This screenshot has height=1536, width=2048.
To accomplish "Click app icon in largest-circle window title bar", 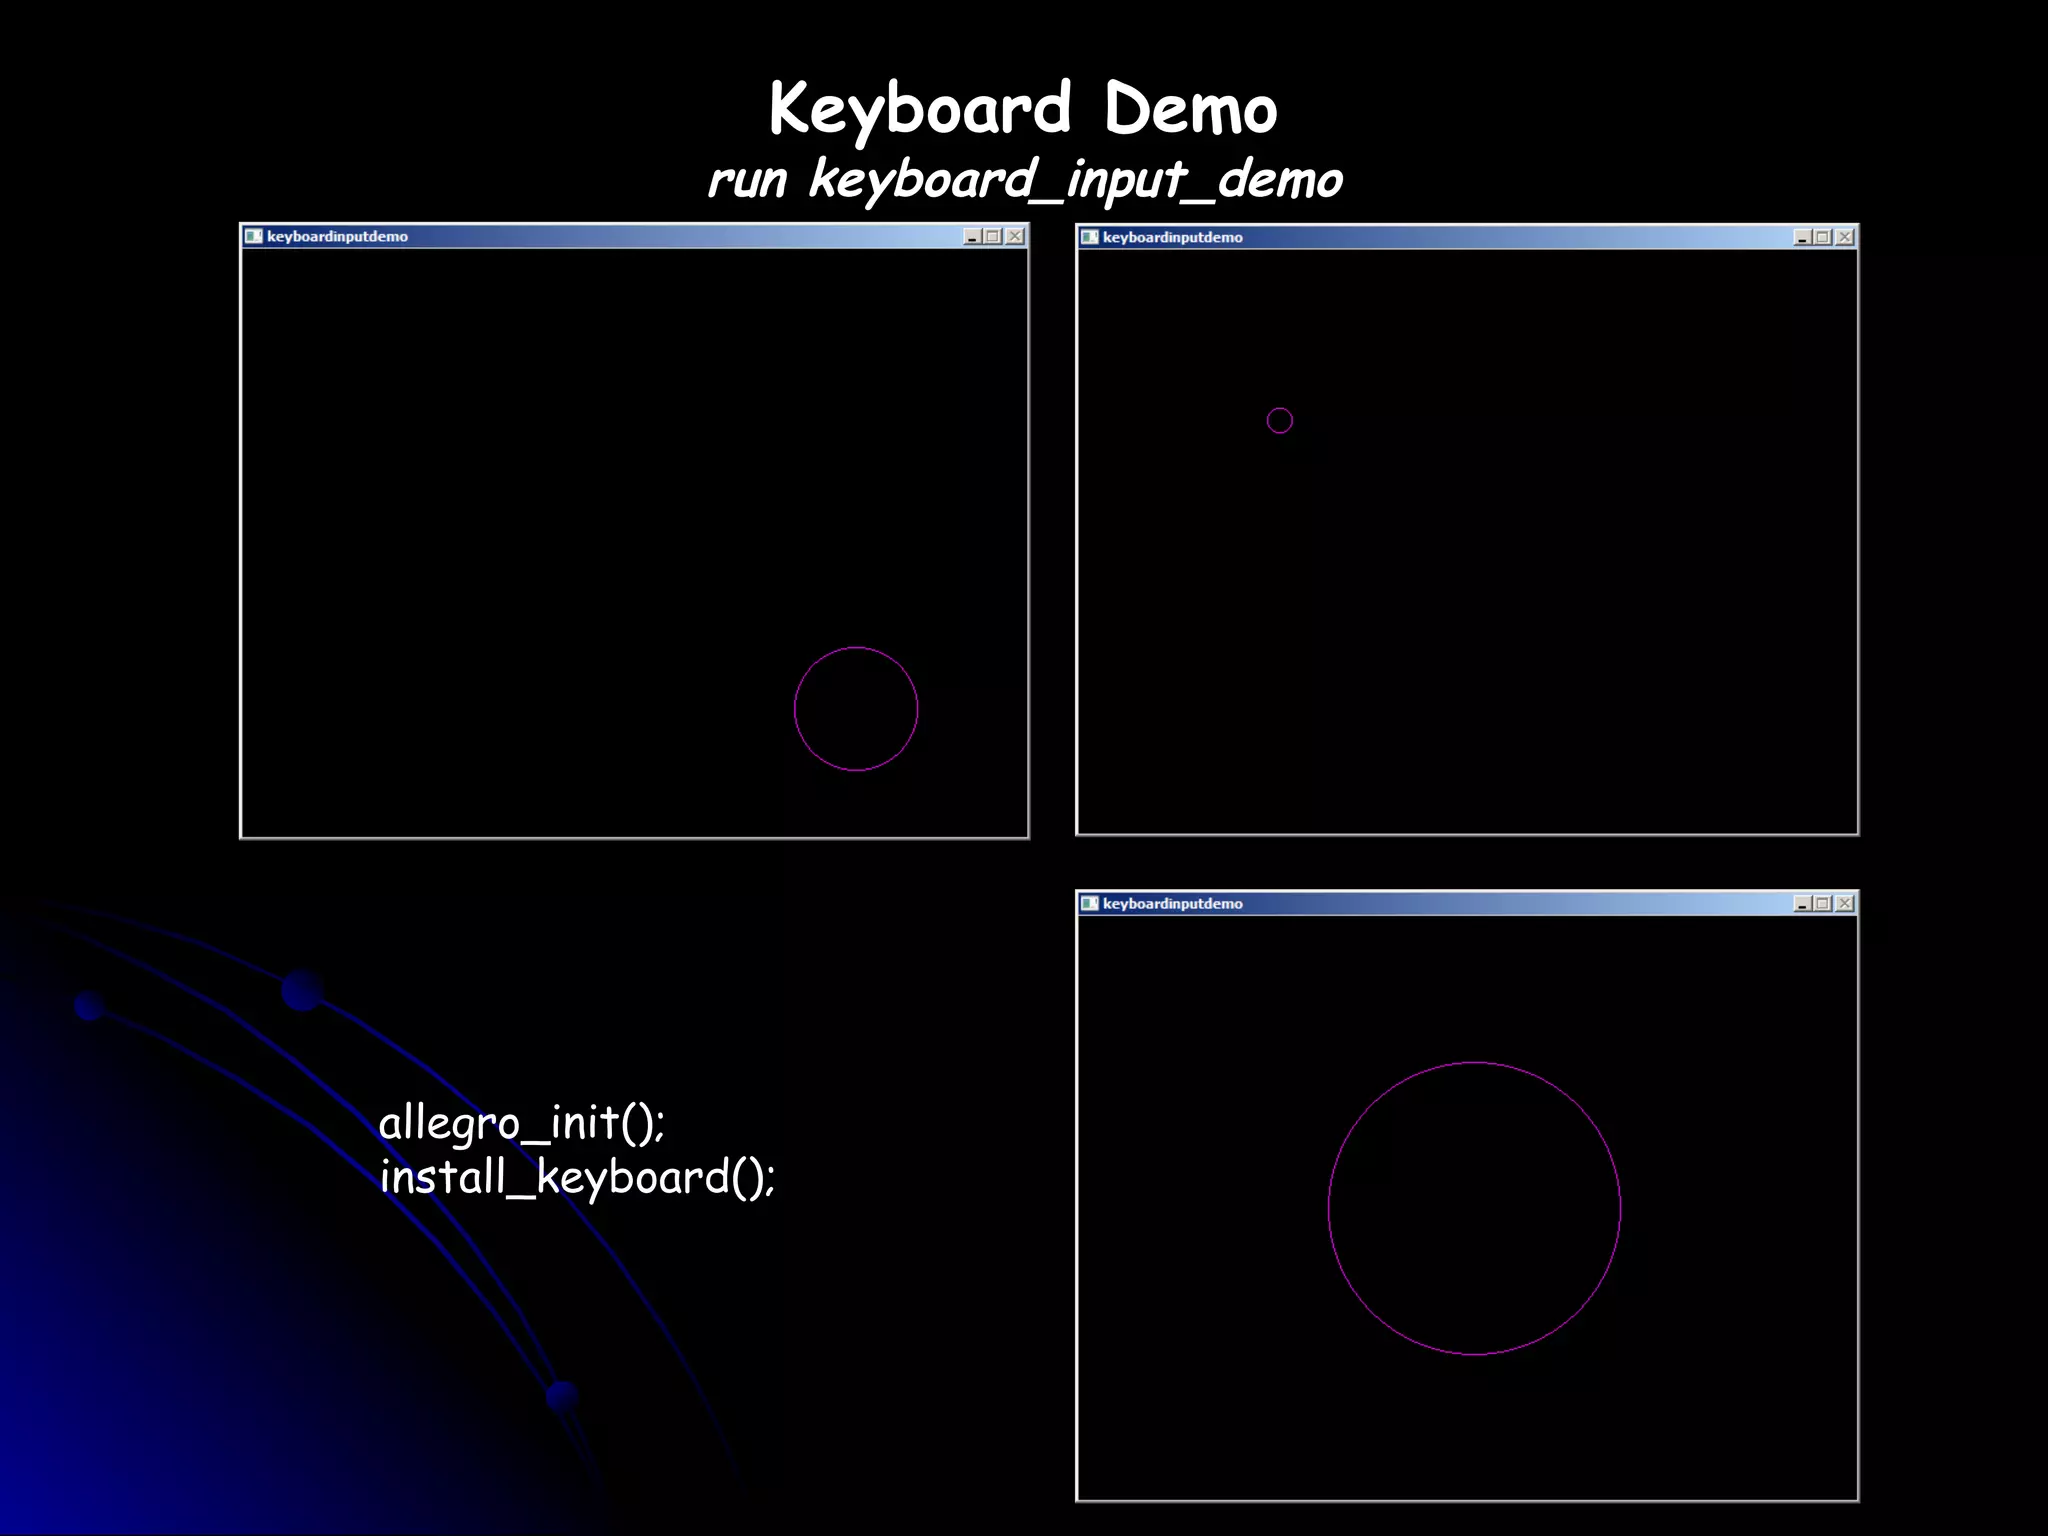I will point(1089,903).
